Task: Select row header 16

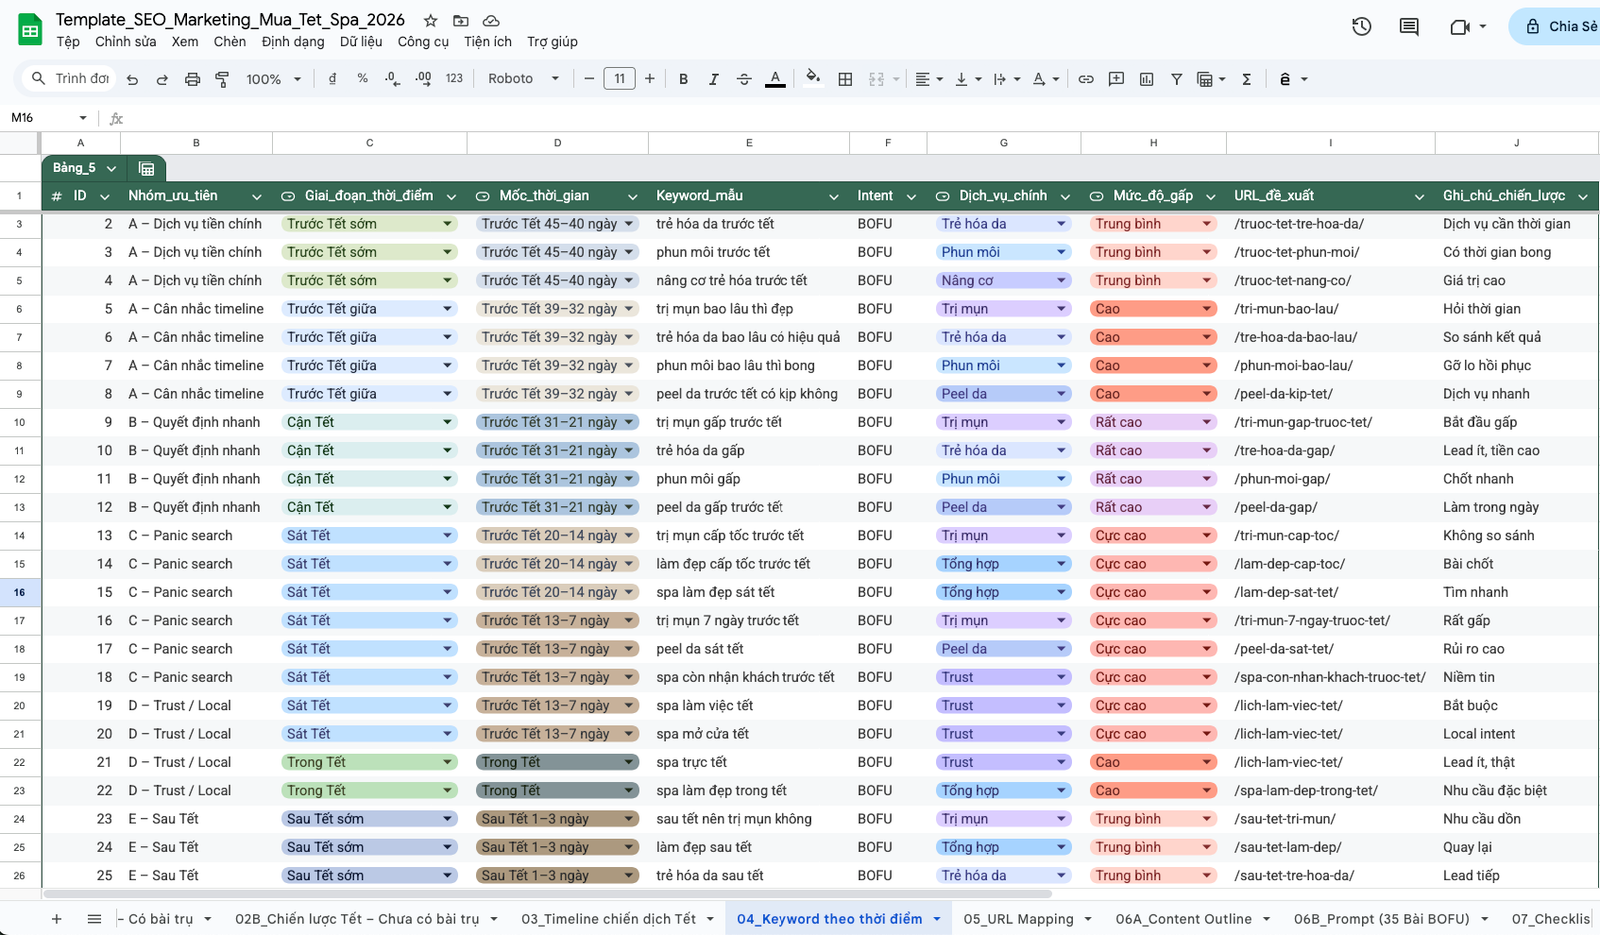Action: pyautogui.click(x=20, y=592)
